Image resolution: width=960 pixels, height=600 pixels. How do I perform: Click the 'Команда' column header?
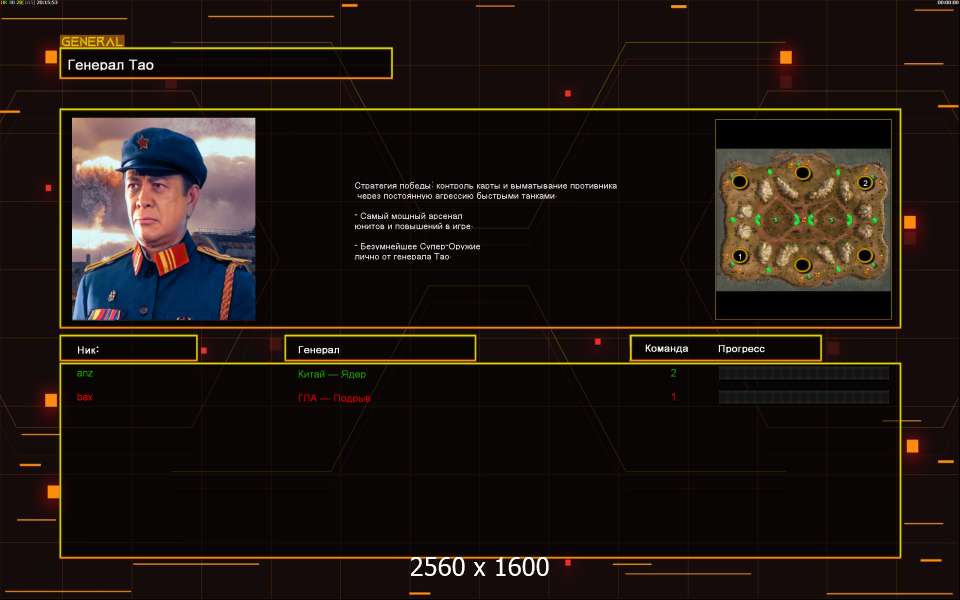tap(666, 348)
